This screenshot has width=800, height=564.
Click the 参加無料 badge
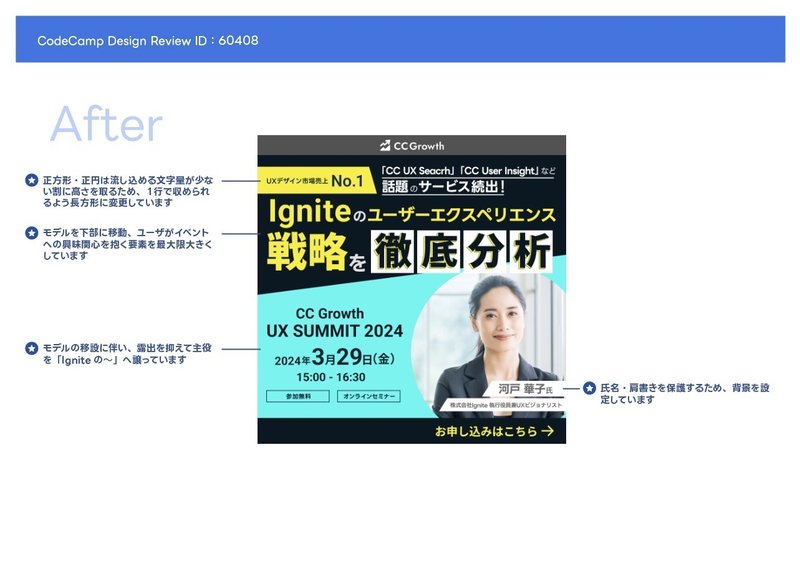point(298,396)
